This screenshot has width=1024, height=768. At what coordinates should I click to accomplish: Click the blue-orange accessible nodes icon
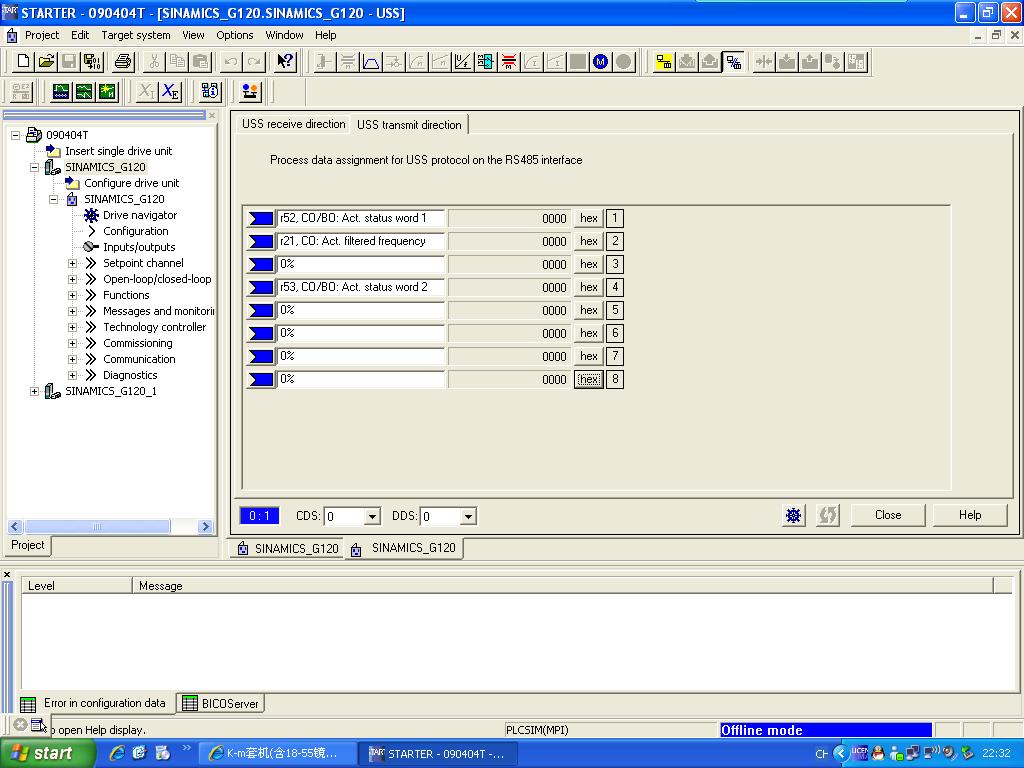[249, 91]
